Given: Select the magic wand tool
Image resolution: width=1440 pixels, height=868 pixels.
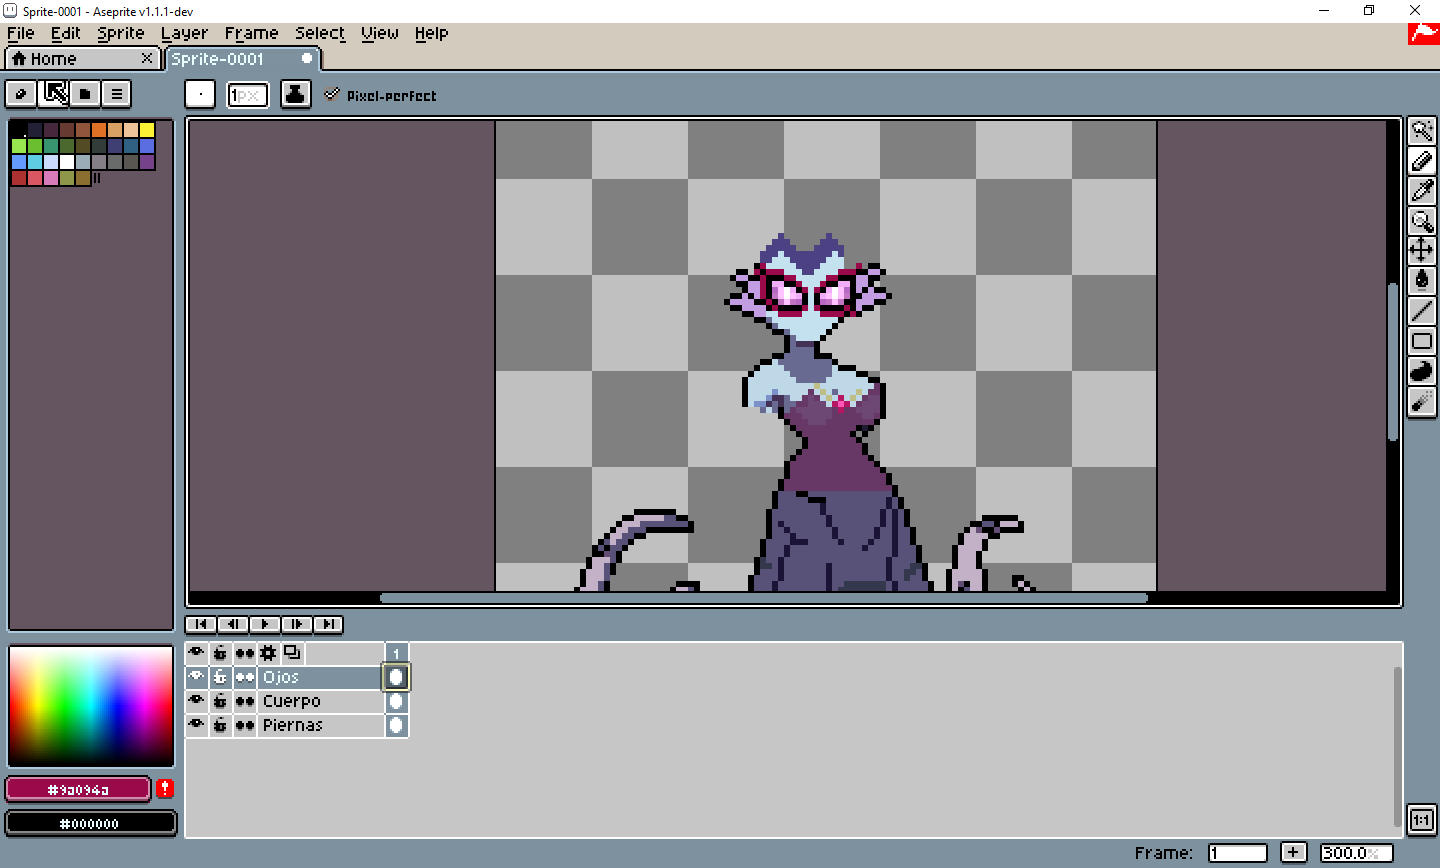Looking at the screenshot, I should pos(1421,130).
